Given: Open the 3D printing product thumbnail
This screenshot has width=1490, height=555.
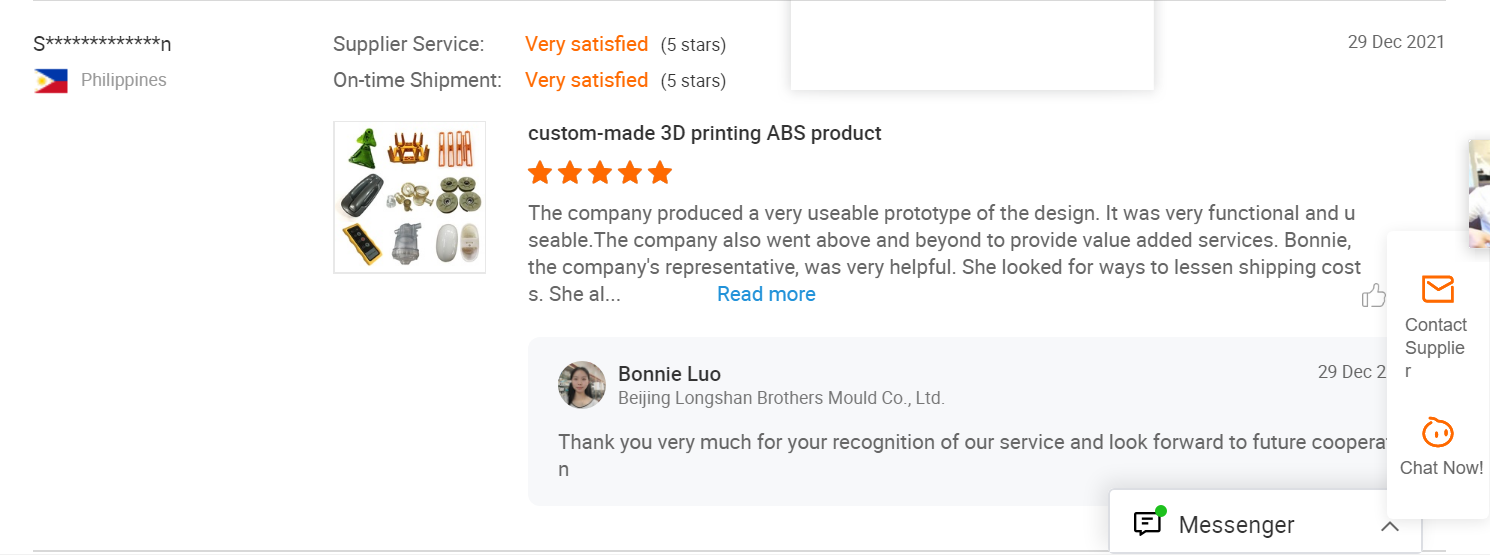Looking at the screenshot, I should point(410,197).
